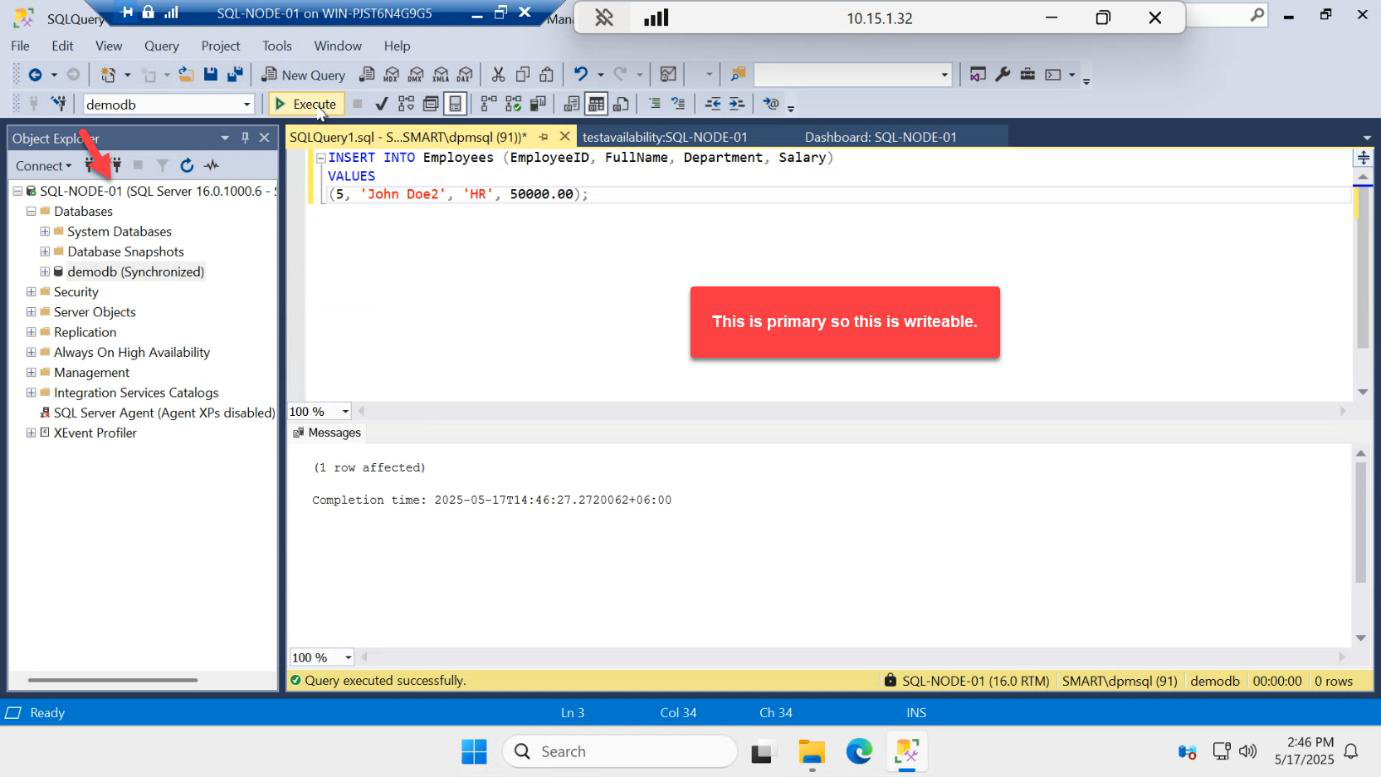Expand System Databases folder

pos(45,231)
